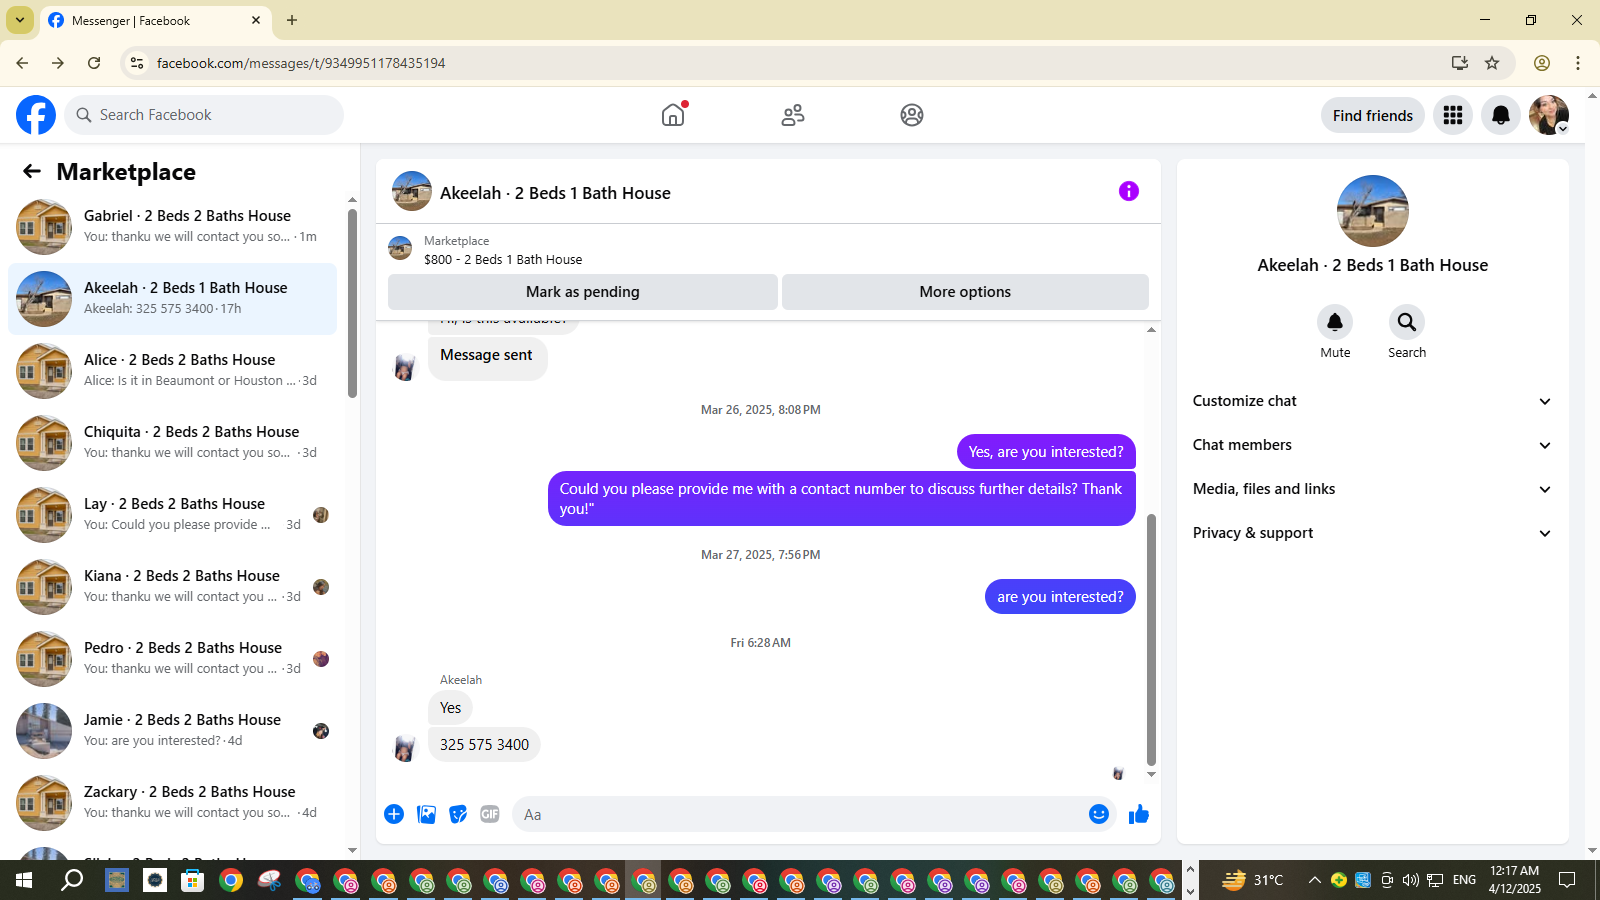Image resolution: width=1600 pixels, height=900 pixels.
Task: Expand Chat members section
Action: coord(1372,445)
